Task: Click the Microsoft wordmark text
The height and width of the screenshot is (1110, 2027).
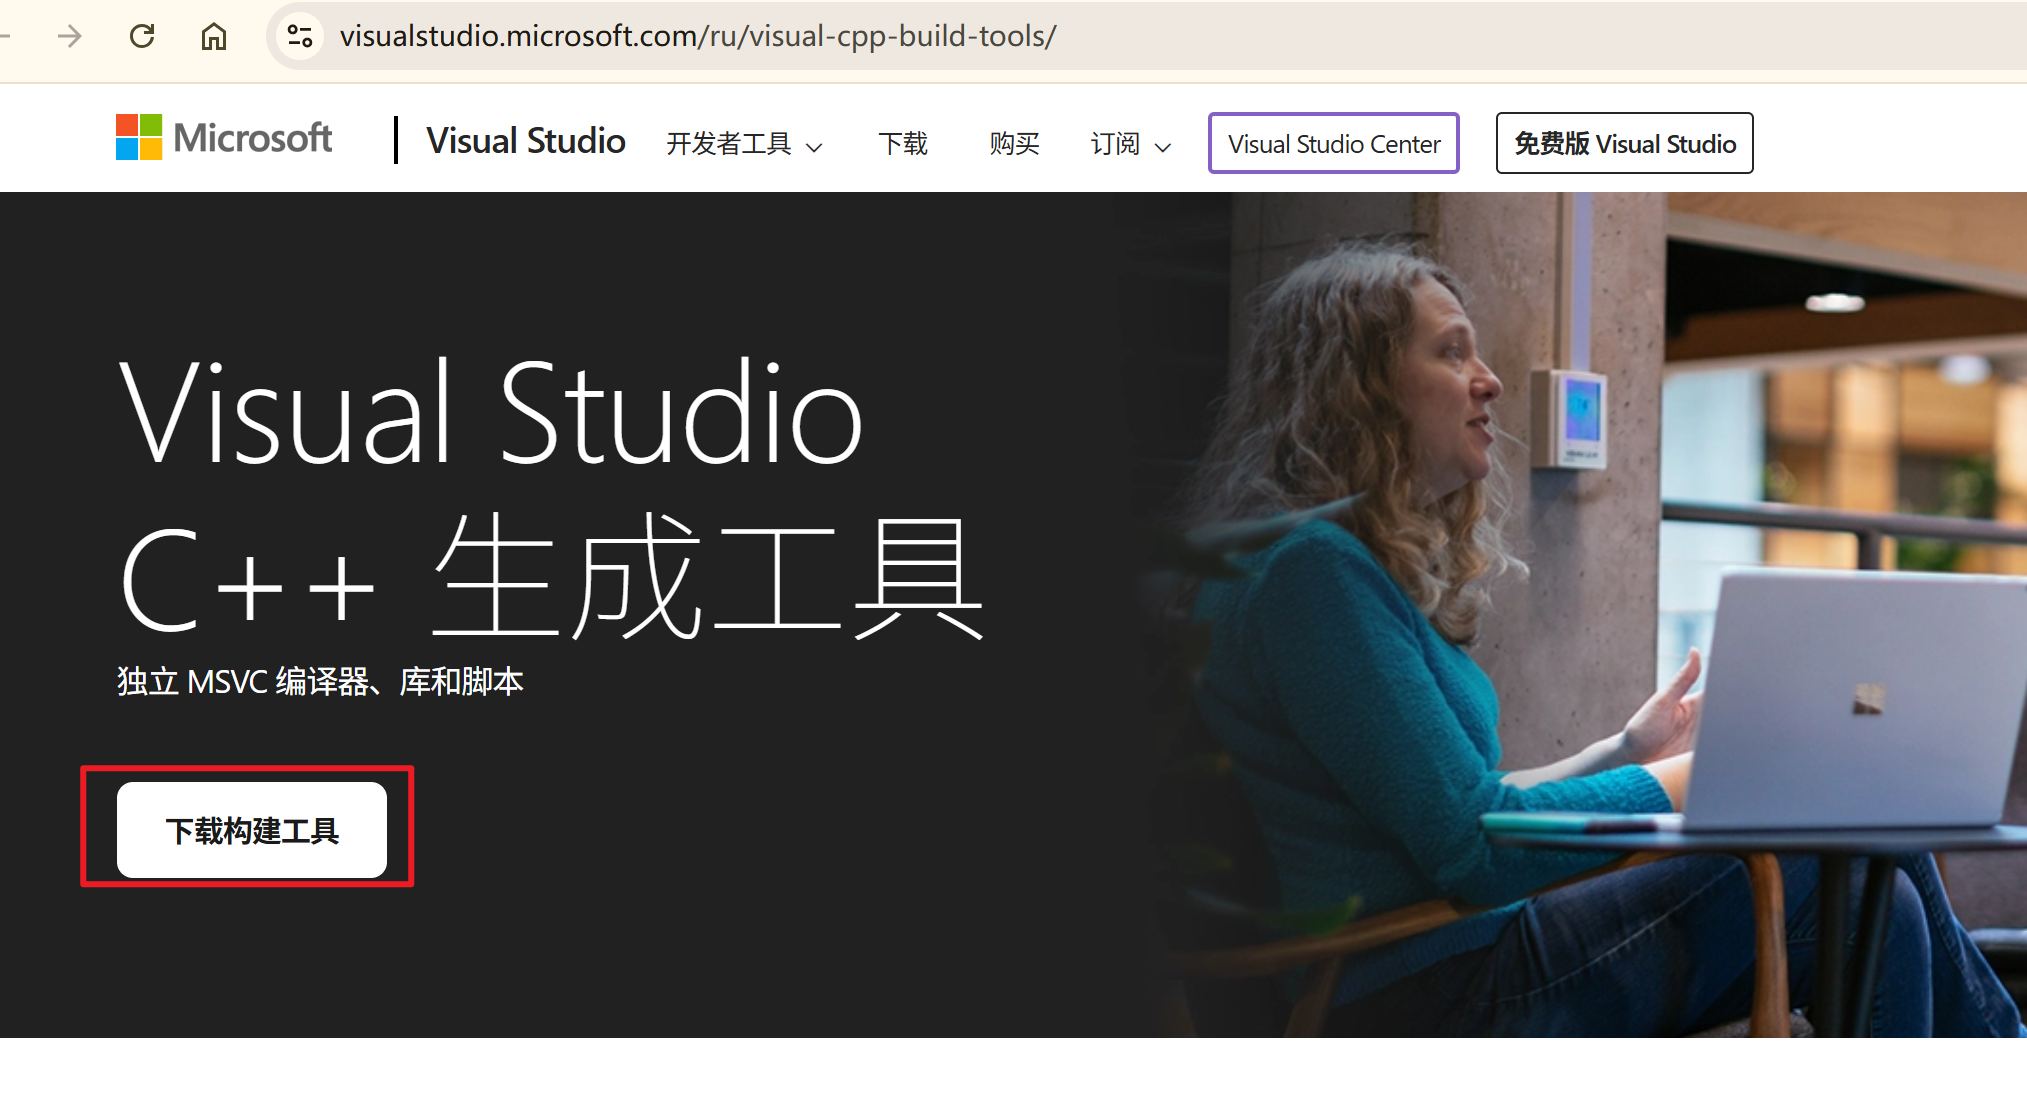Action: 252,138
